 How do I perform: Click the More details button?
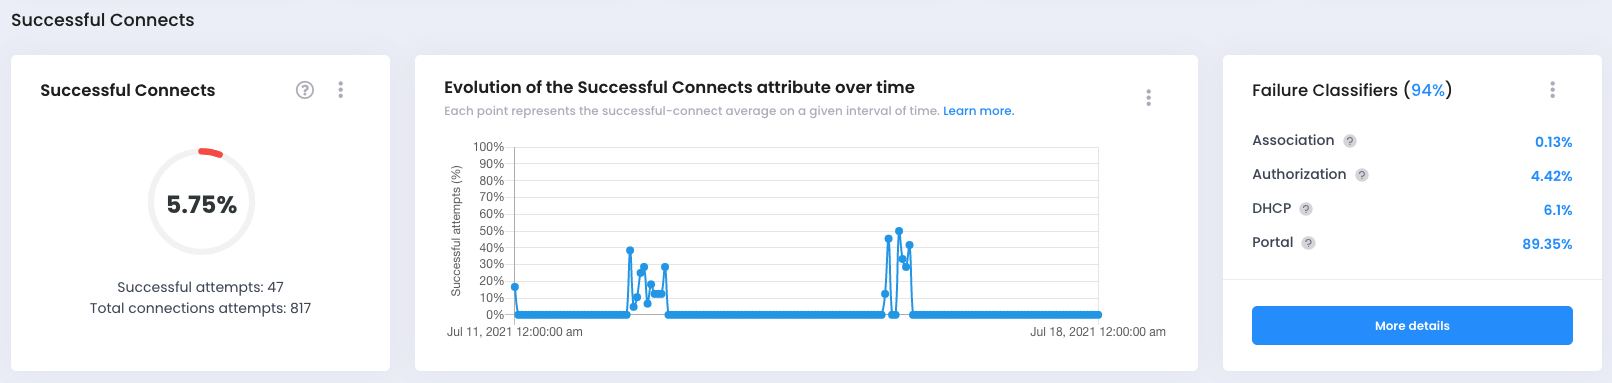tap(1412, 326)
